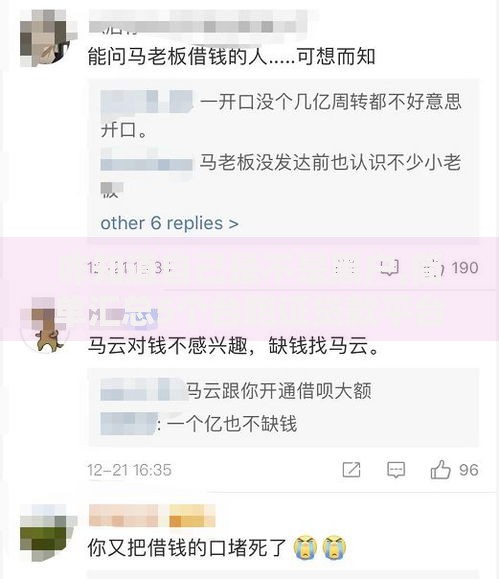
Task: Share the 12-21 16:35 comment
Action: 351,470
